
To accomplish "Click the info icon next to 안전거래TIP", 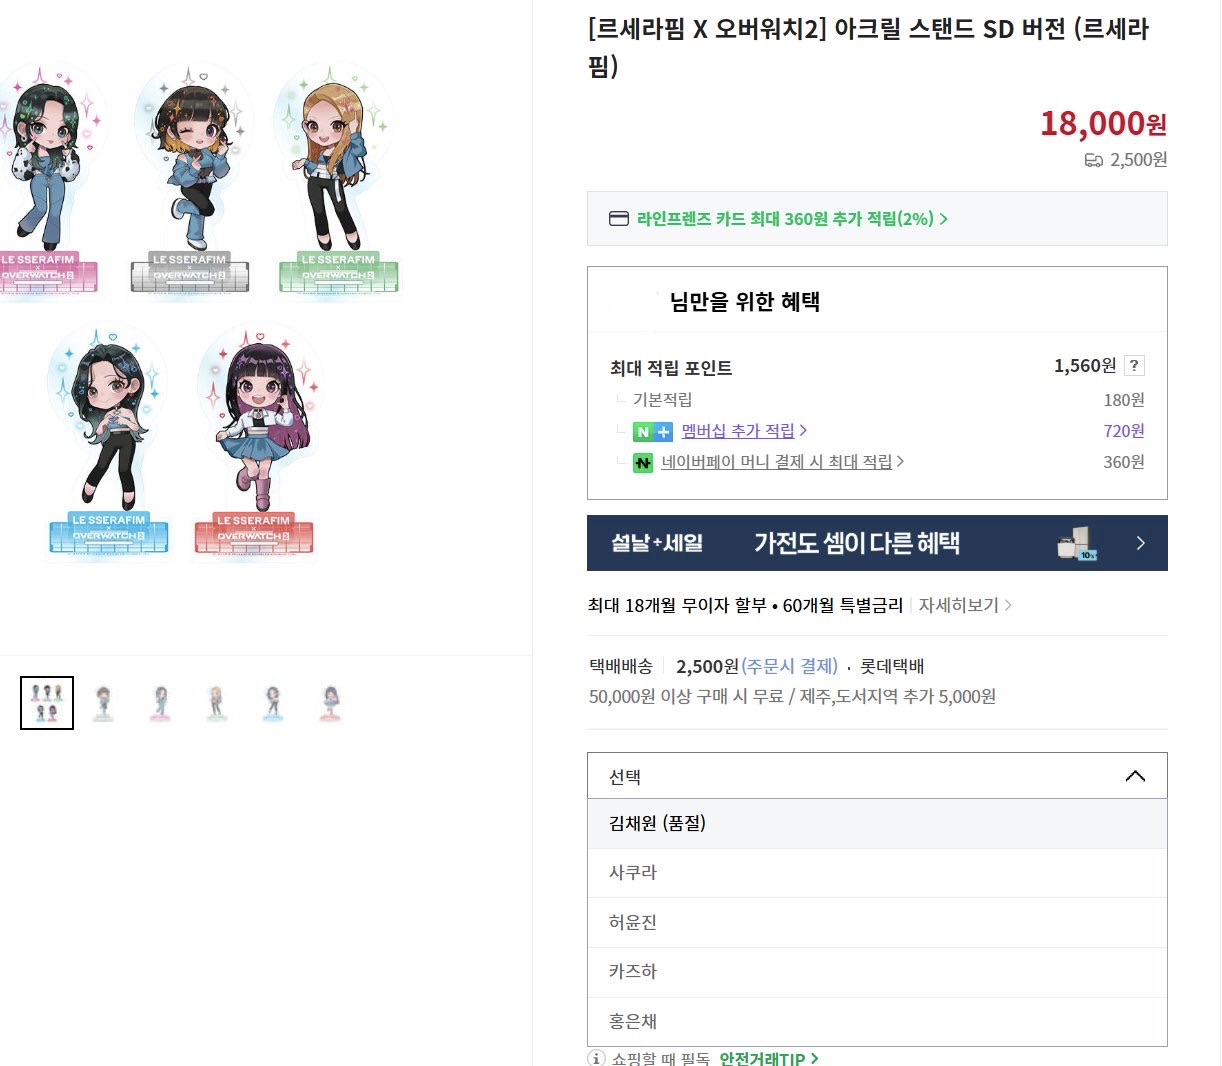I will (597, 1058).
